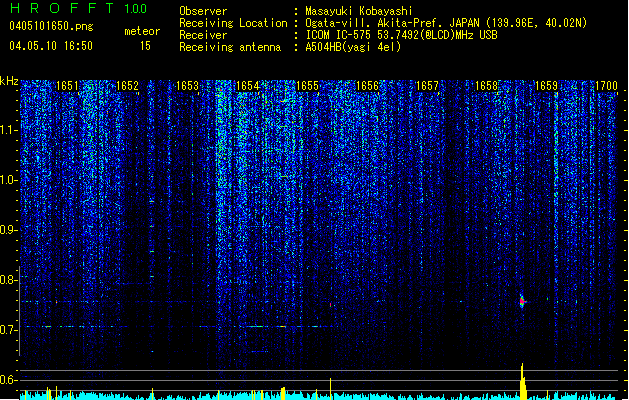The image size is (629, 400).
Task: Click the 1658 time marker
Action: pyautogui.click(x=487, y=85)
